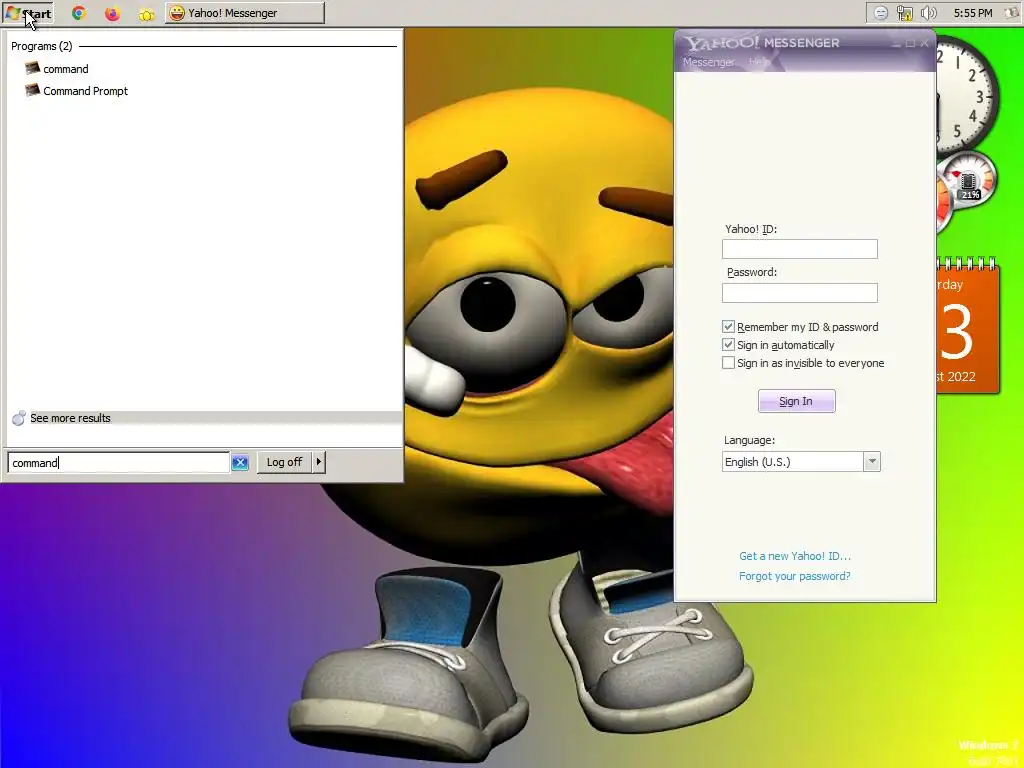Click the start menu search box
This screenshot has height=768, width=1024.
point(118,462)
